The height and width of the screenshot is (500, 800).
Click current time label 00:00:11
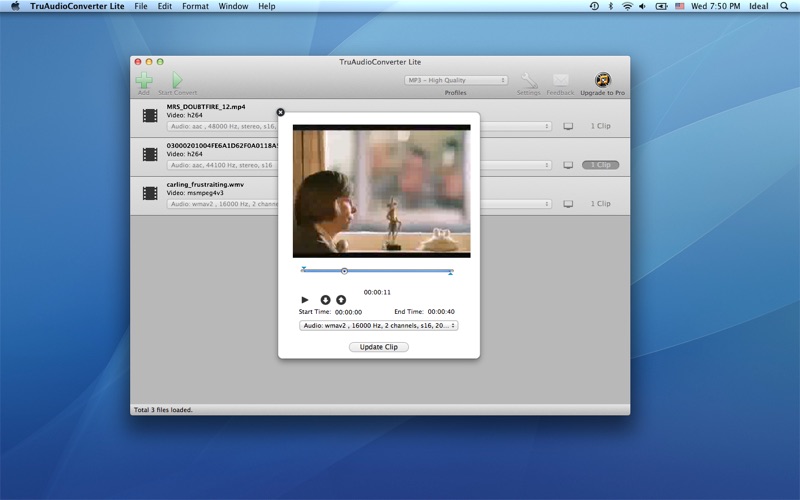(x=377, y=292)
